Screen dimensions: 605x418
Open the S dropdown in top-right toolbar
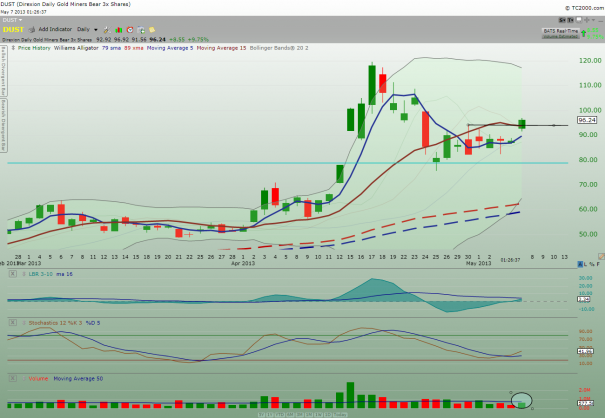562,20
